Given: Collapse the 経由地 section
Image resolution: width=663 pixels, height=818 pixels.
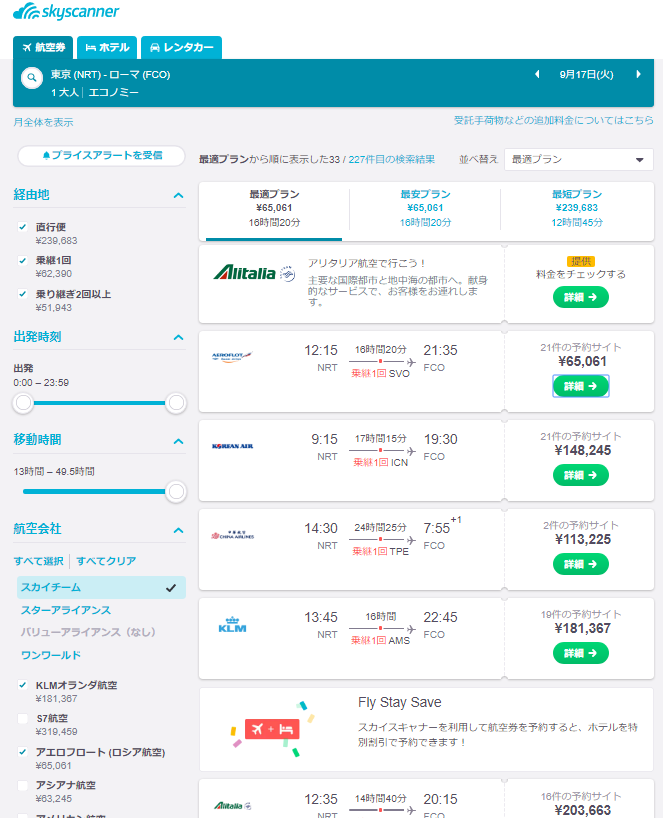Looking at the screenshot, I should (178, 196).
